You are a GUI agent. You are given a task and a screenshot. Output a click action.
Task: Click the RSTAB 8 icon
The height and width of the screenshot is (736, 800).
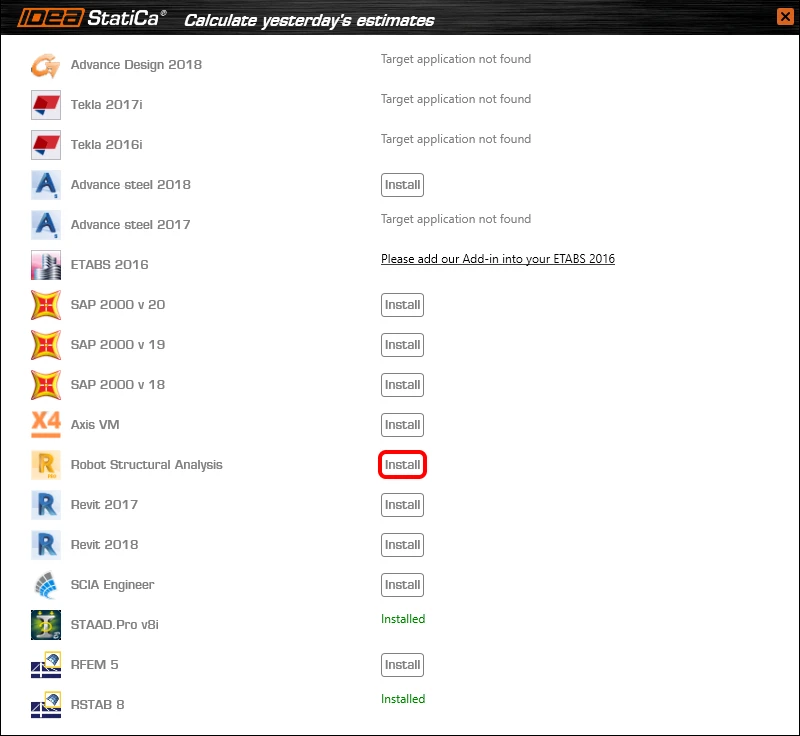coord(45,705)
